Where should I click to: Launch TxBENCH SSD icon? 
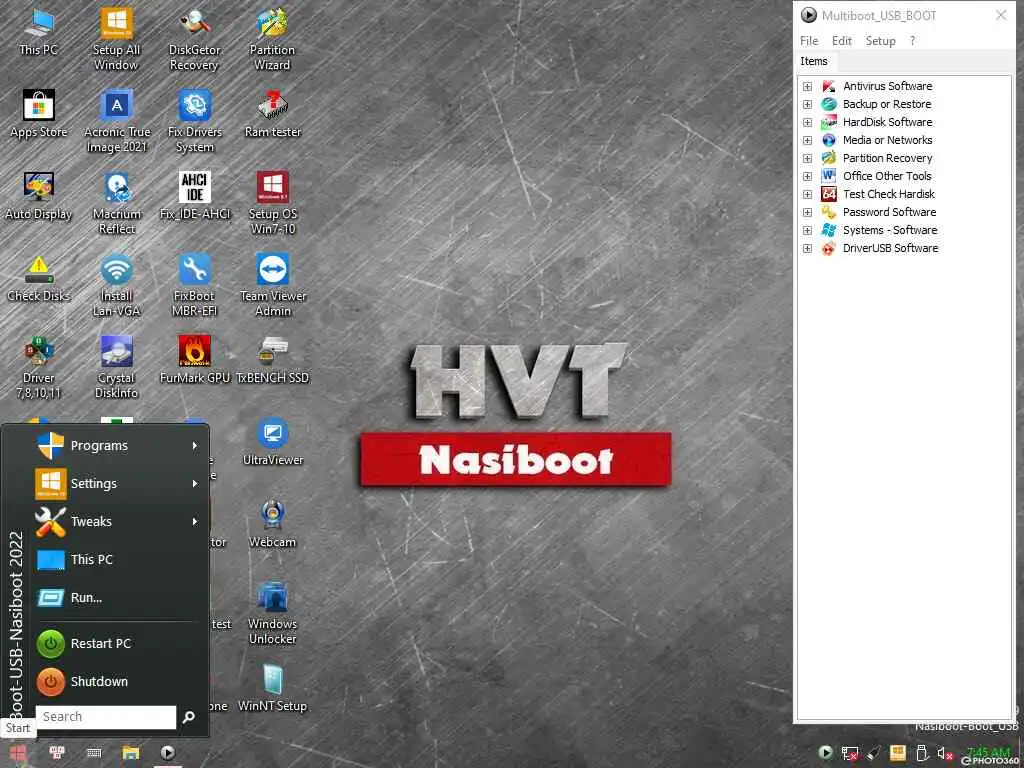click(272, 360)
